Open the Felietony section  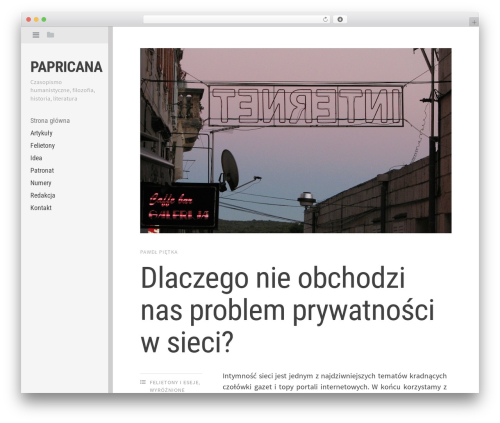tap(43, 146)
